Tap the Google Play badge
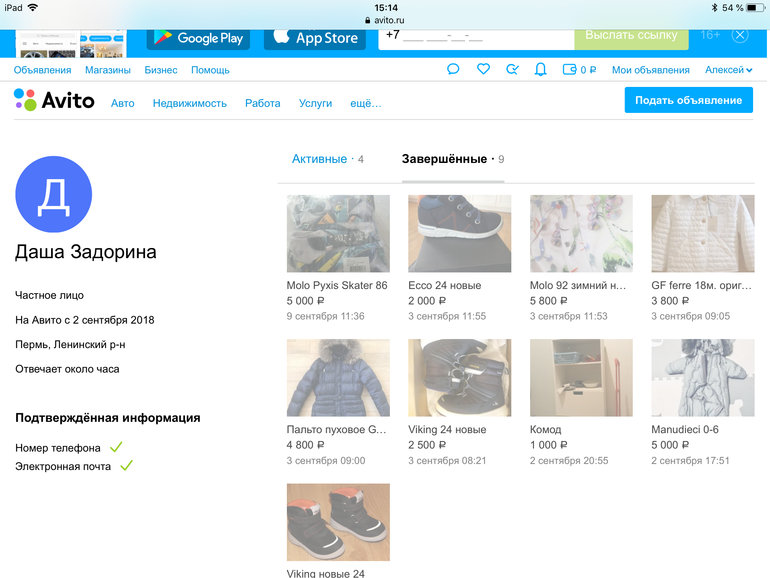Screen dimensions: 770x578 (199, 38)
